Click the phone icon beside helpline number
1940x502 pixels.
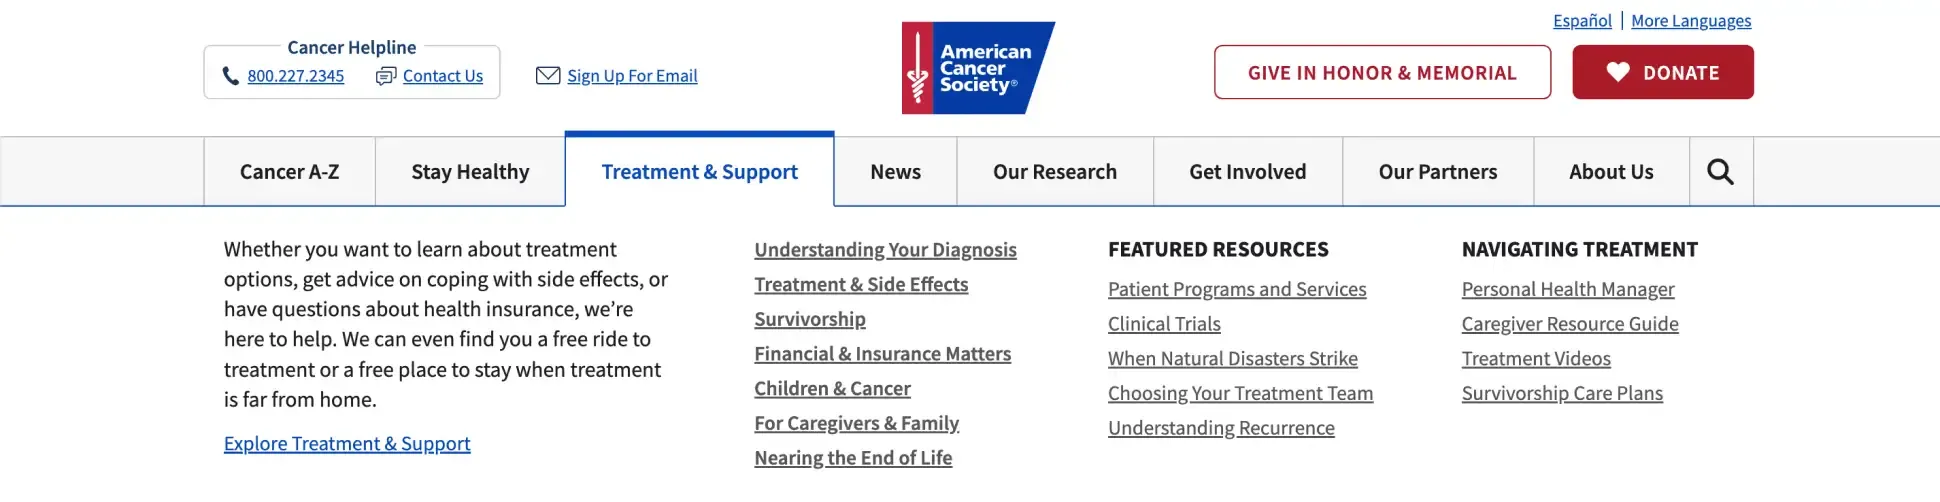coord(231,76)
